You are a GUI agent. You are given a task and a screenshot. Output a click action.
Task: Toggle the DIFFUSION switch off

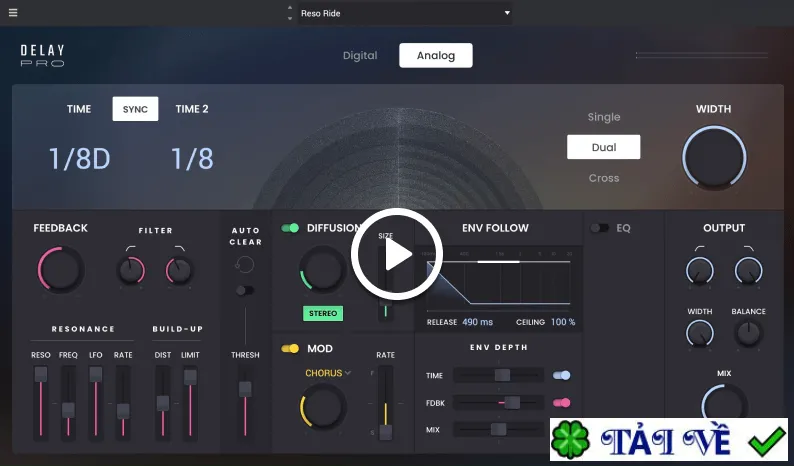[x=290, y=228]
